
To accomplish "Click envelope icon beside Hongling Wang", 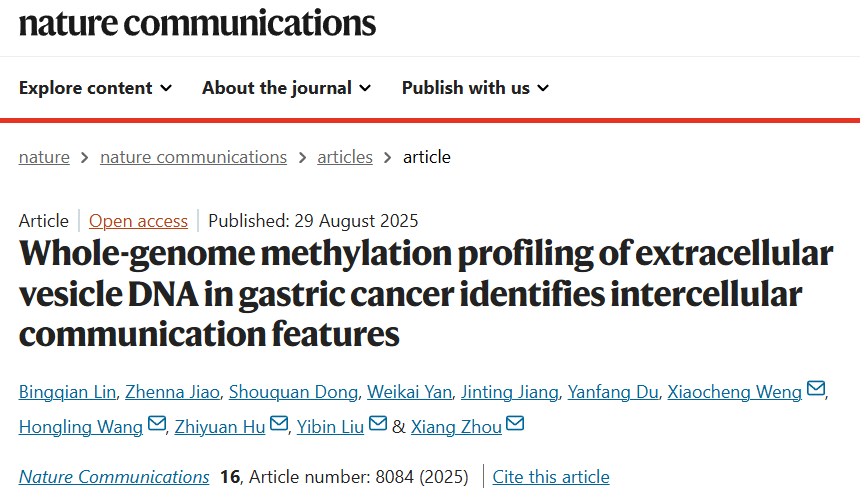I will 157,425.
